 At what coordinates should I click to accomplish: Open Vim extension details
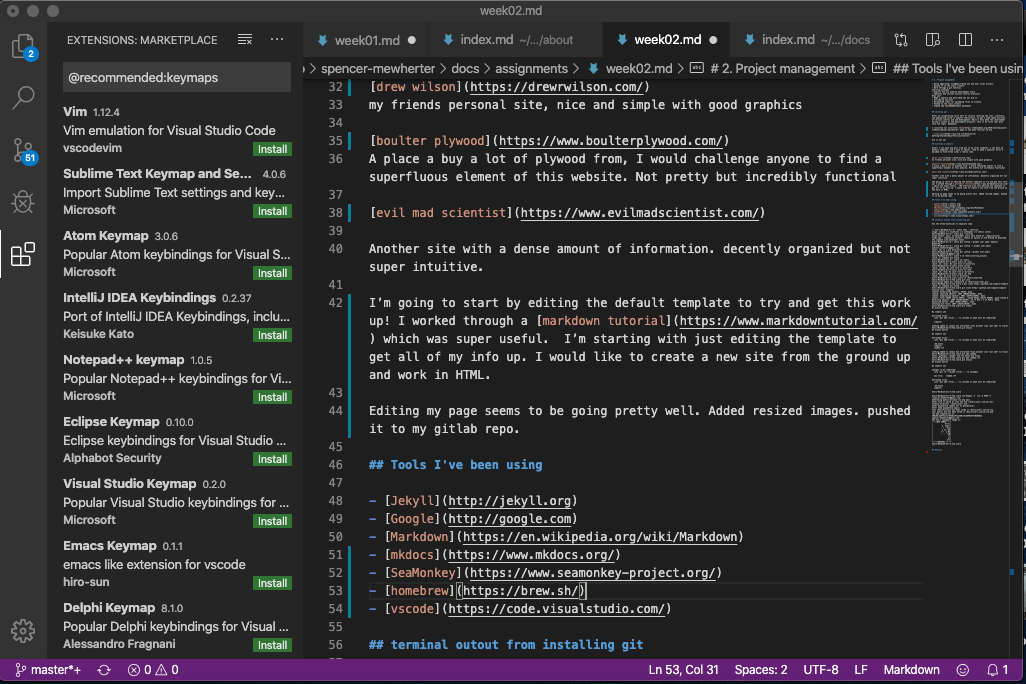click(177, 130)
